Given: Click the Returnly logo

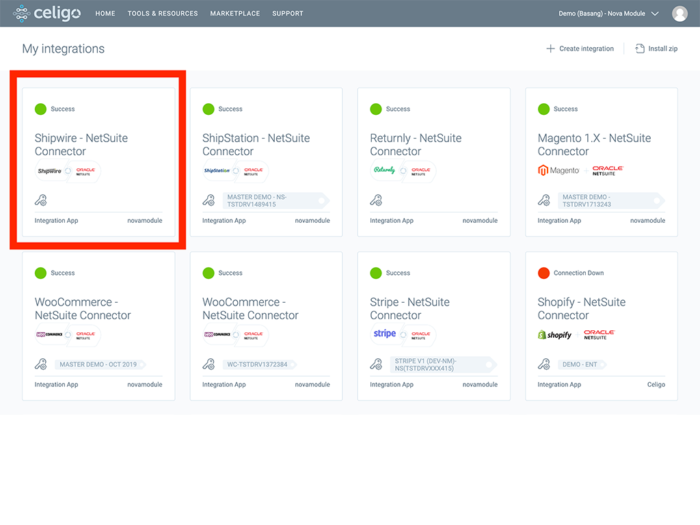Looking at the screenshot, I should [384, 170].
